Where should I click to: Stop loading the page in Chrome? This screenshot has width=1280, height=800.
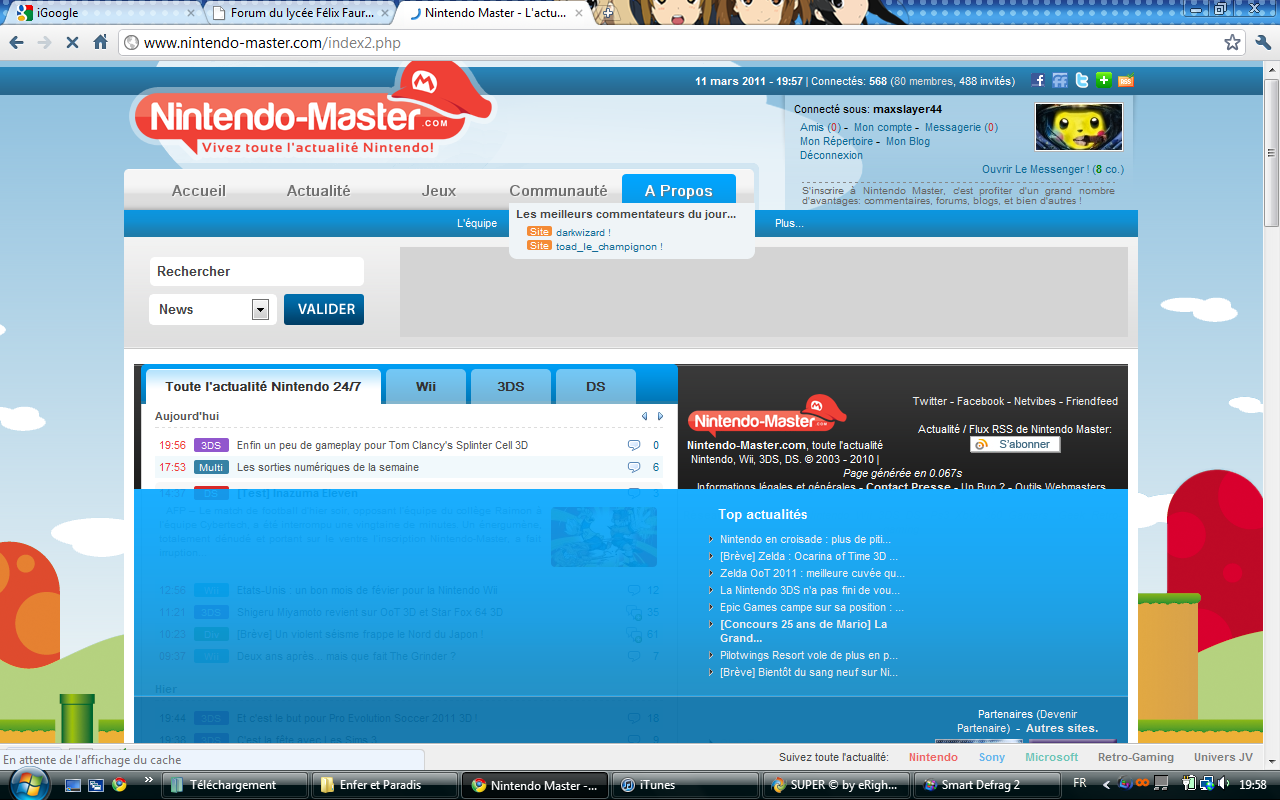(x=72, y=42)
